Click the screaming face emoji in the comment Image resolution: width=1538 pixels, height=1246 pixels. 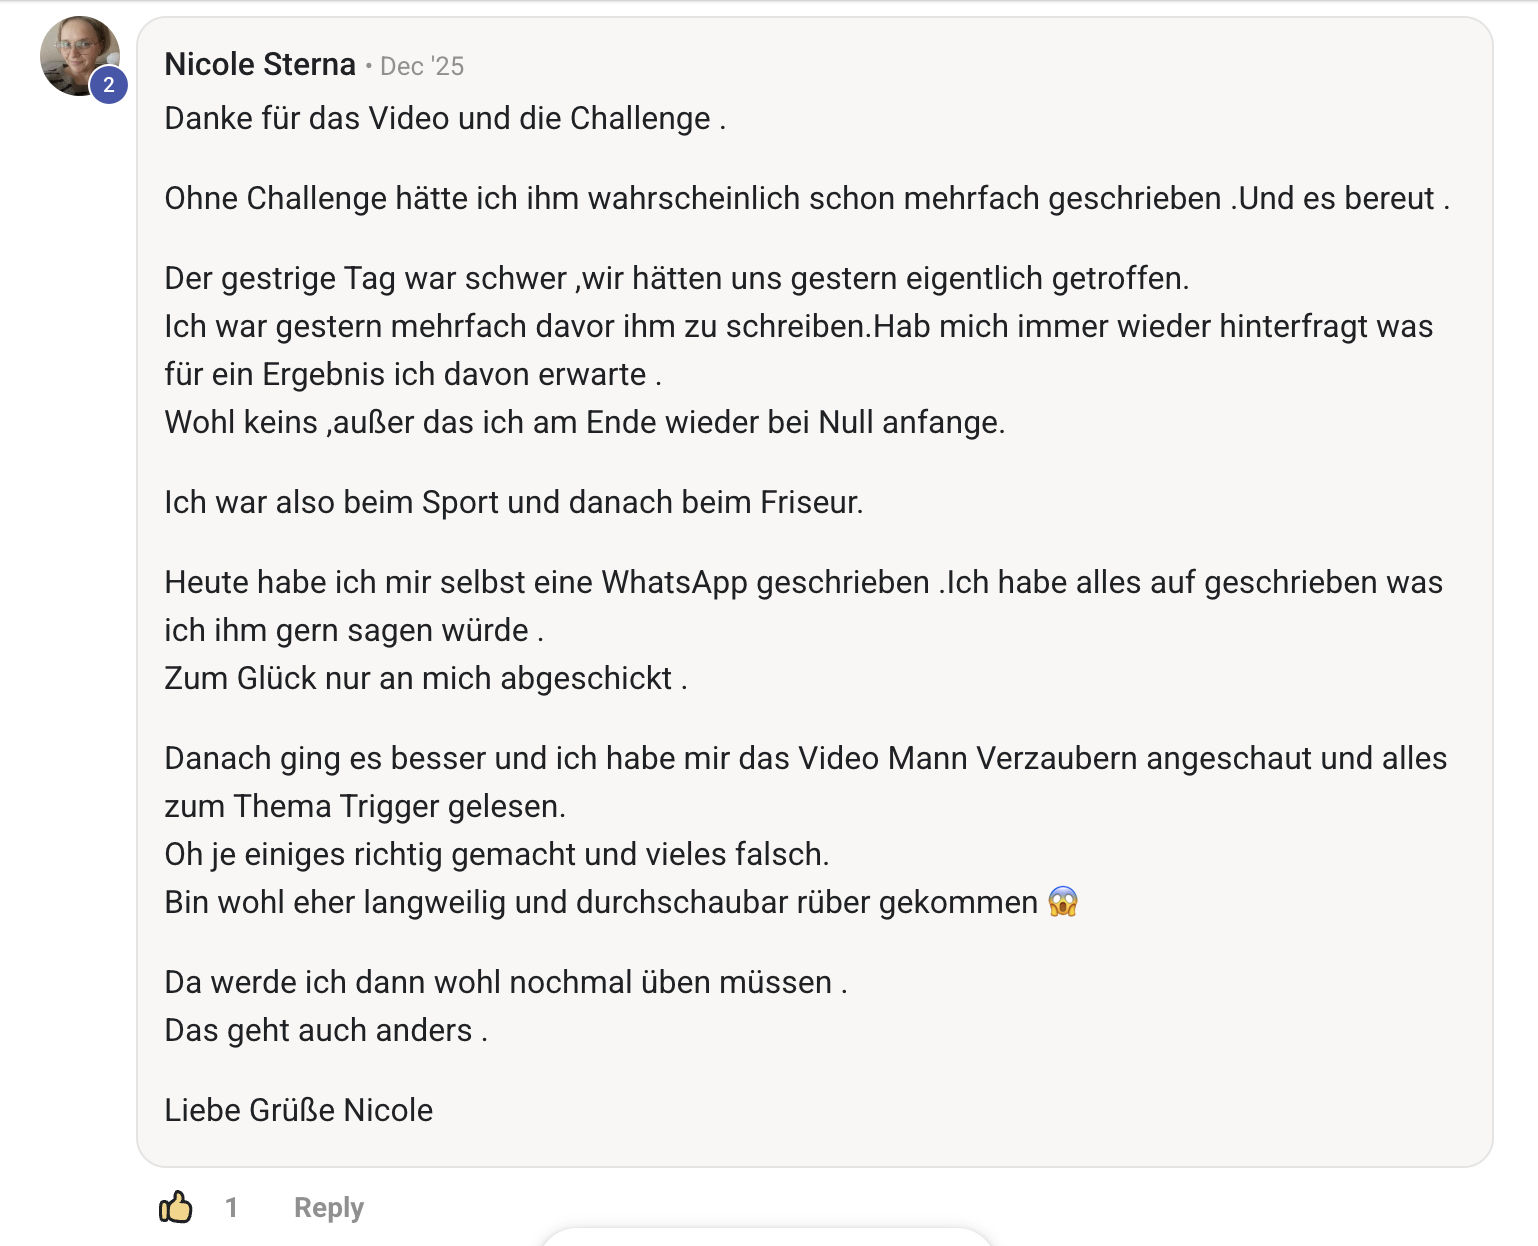click(x=1063, y=902)
